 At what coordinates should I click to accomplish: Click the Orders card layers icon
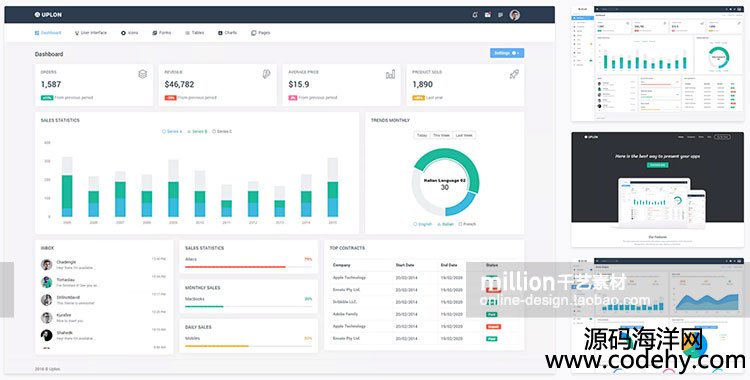point(143,74)
